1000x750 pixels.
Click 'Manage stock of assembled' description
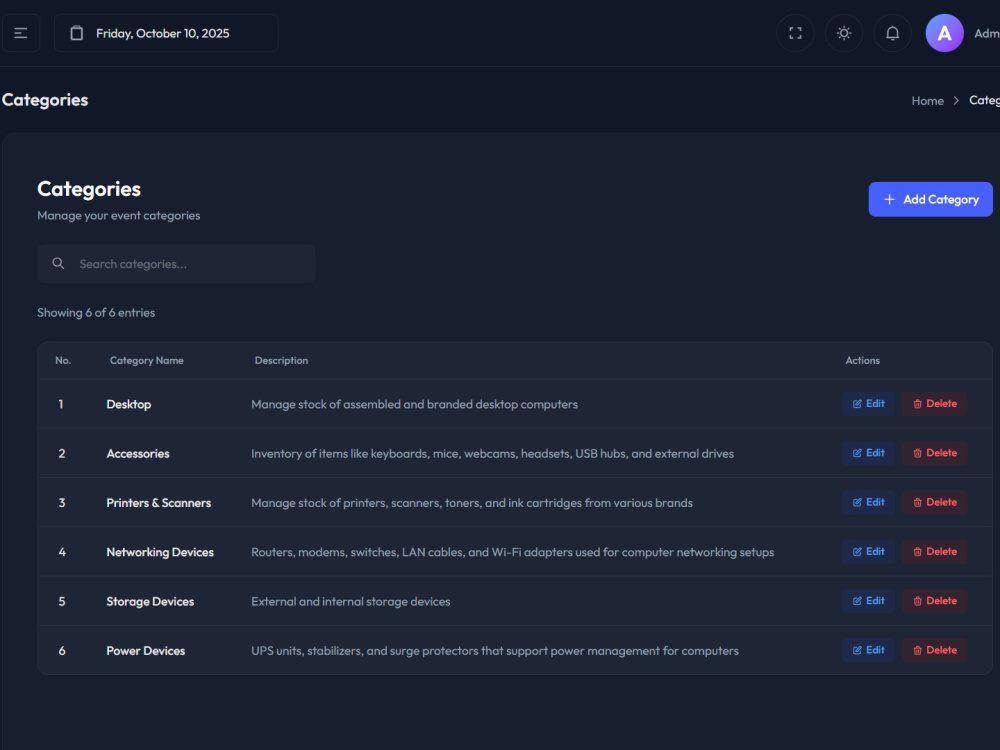pos(415,404)
